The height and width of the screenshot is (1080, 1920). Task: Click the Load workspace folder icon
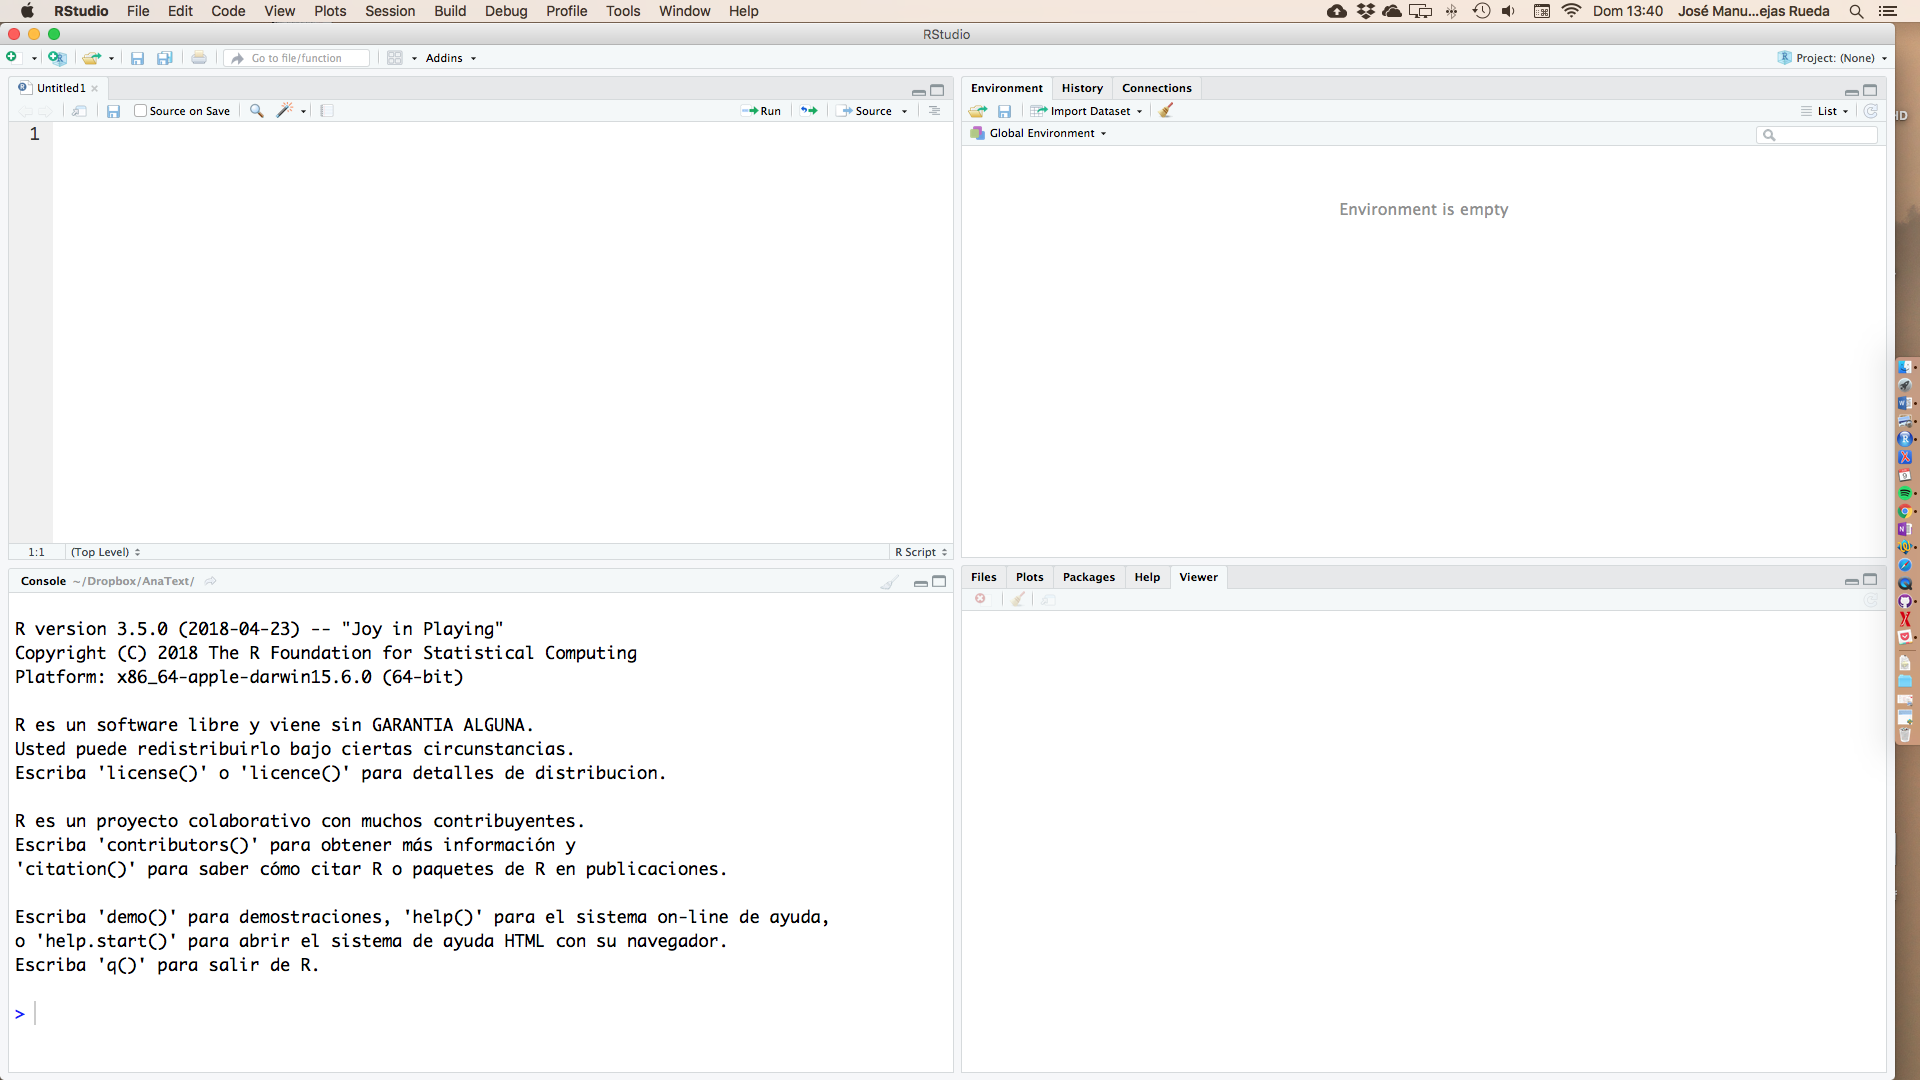978,111
